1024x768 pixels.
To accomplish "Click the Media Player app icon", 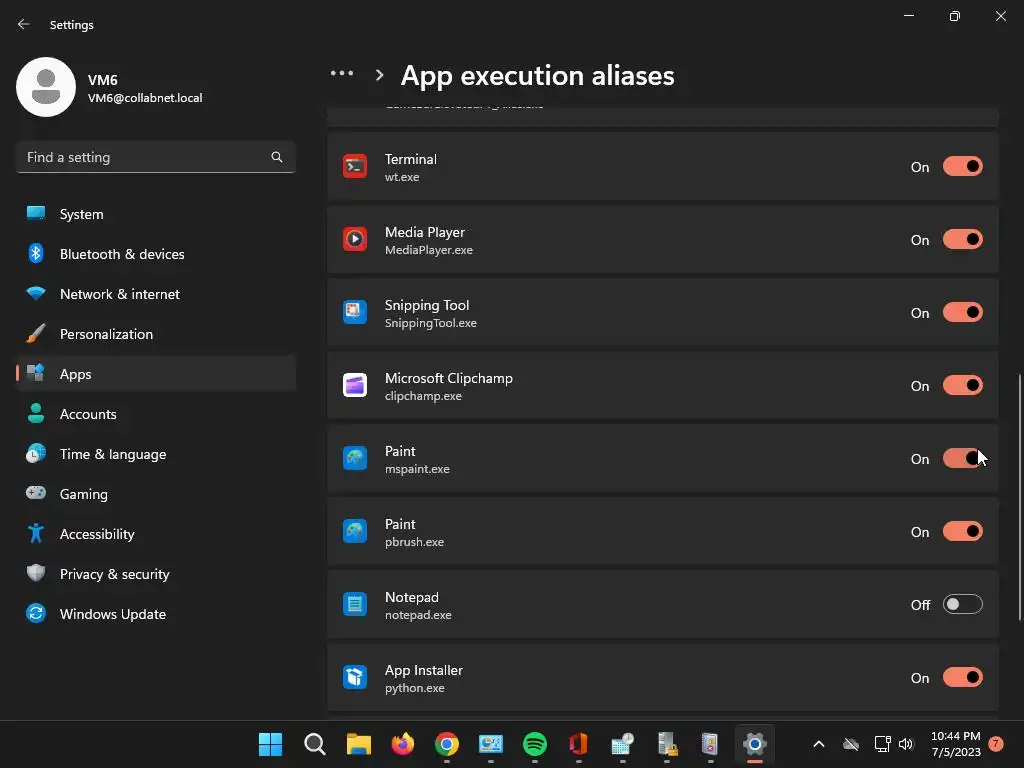I will (354, 240).
